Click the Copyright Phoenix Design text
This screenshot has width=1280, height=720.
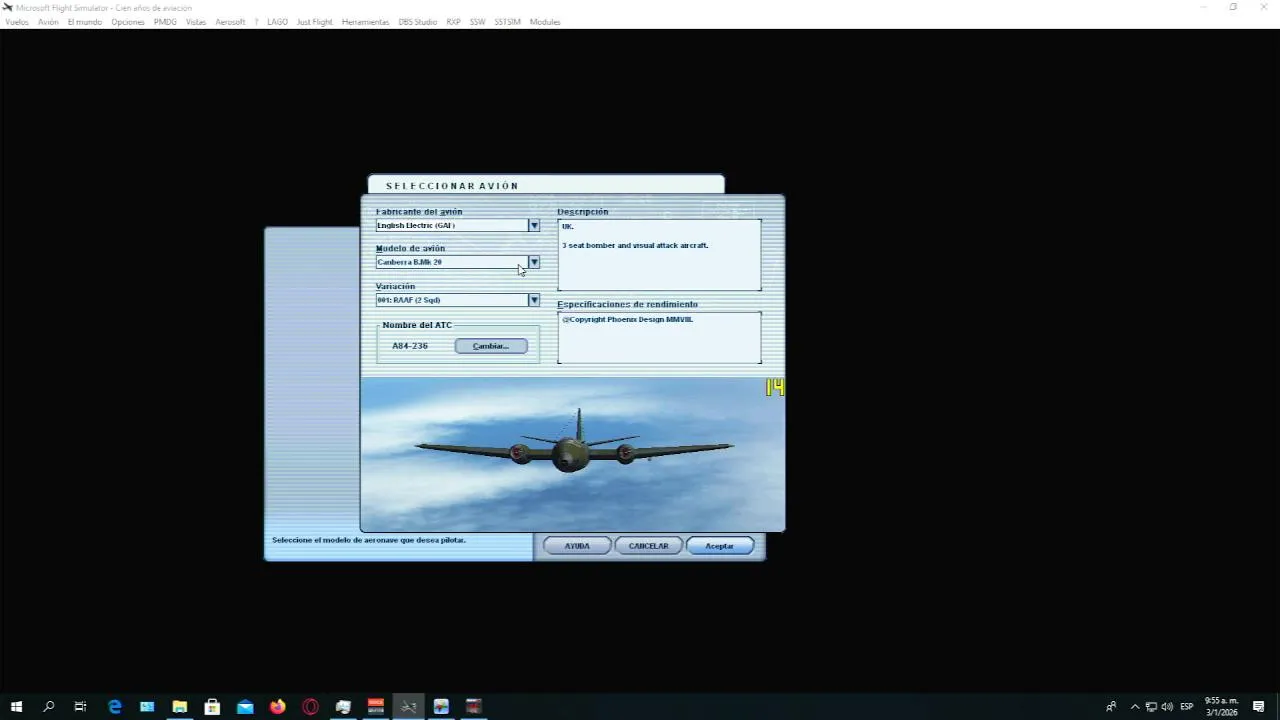627,319
